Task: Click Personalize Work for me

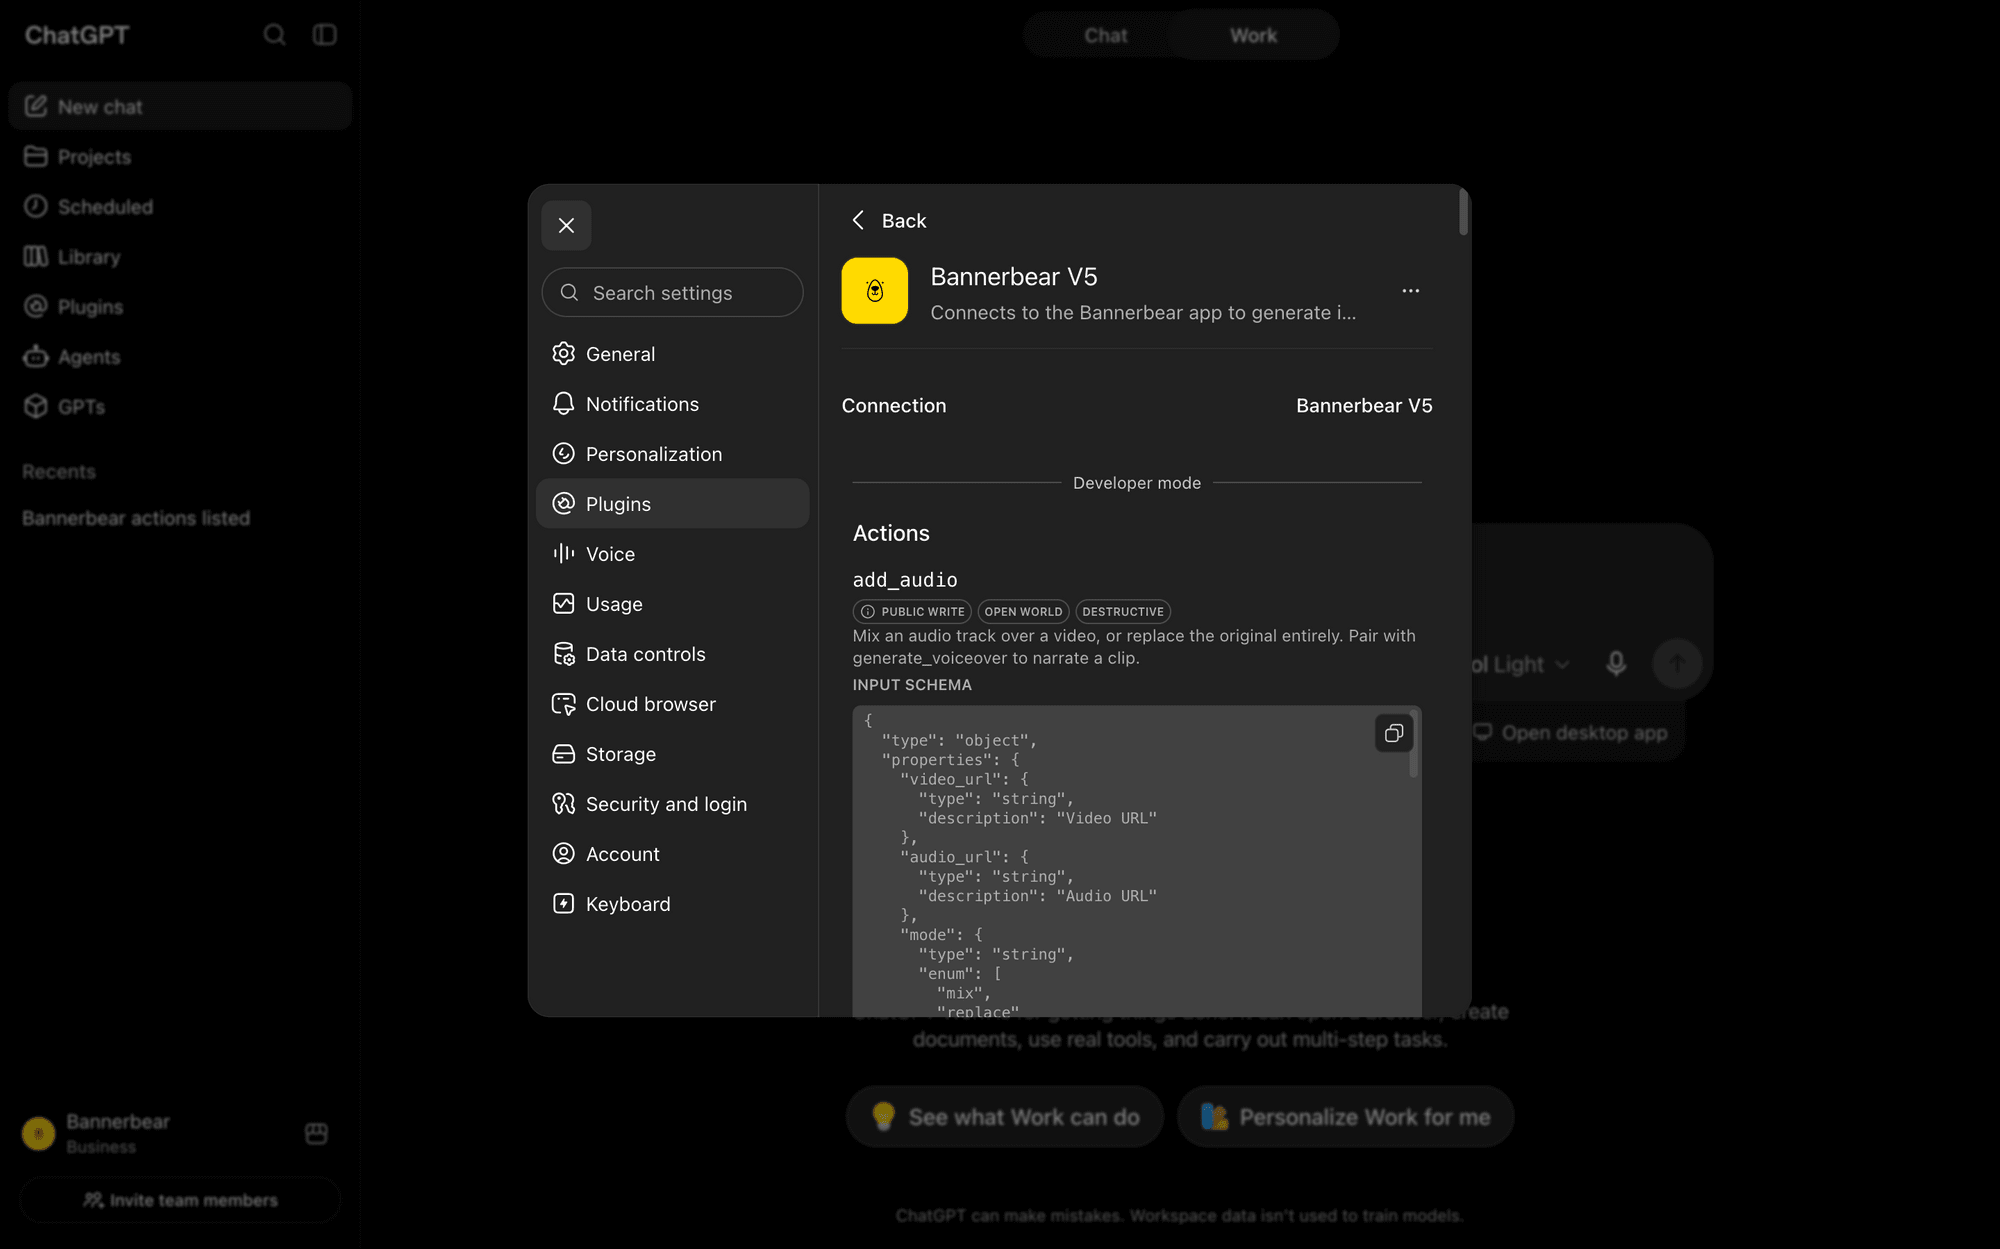Action: 1346,1117
